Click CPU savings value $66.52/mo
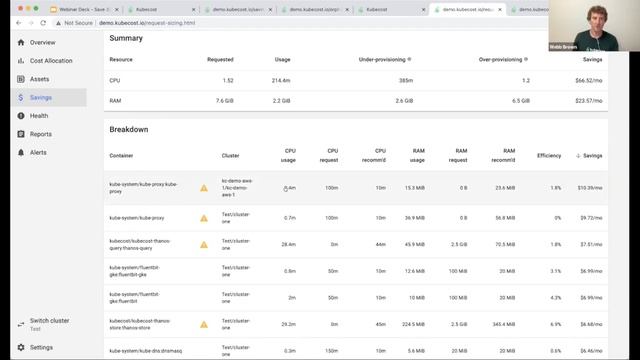 click(x=589, y=81)
